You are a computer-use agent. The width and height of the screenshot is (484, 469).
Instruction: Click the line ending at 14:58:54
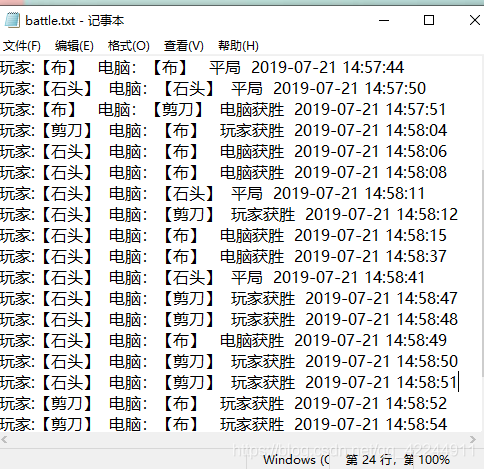pos(224,425)
